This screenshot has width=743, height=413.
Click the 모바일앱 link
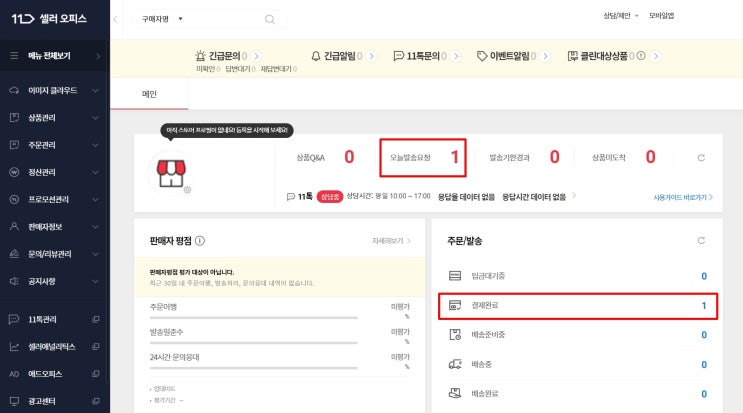pyautogui.click(x=661, y=16)
